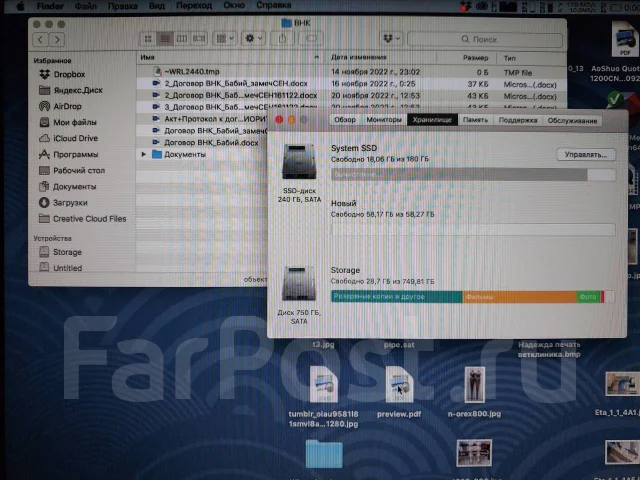The height and width of the screenshot is (480, 640).
Task: Click the SSD-диск 240 ГБ drive icon
Action: [299, 162]
